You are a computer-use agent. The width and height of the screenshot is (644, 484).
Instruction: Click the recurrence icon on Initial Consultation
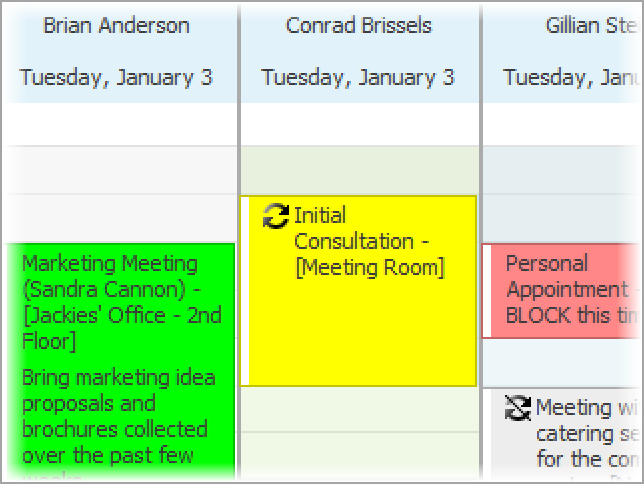(276, 216)
